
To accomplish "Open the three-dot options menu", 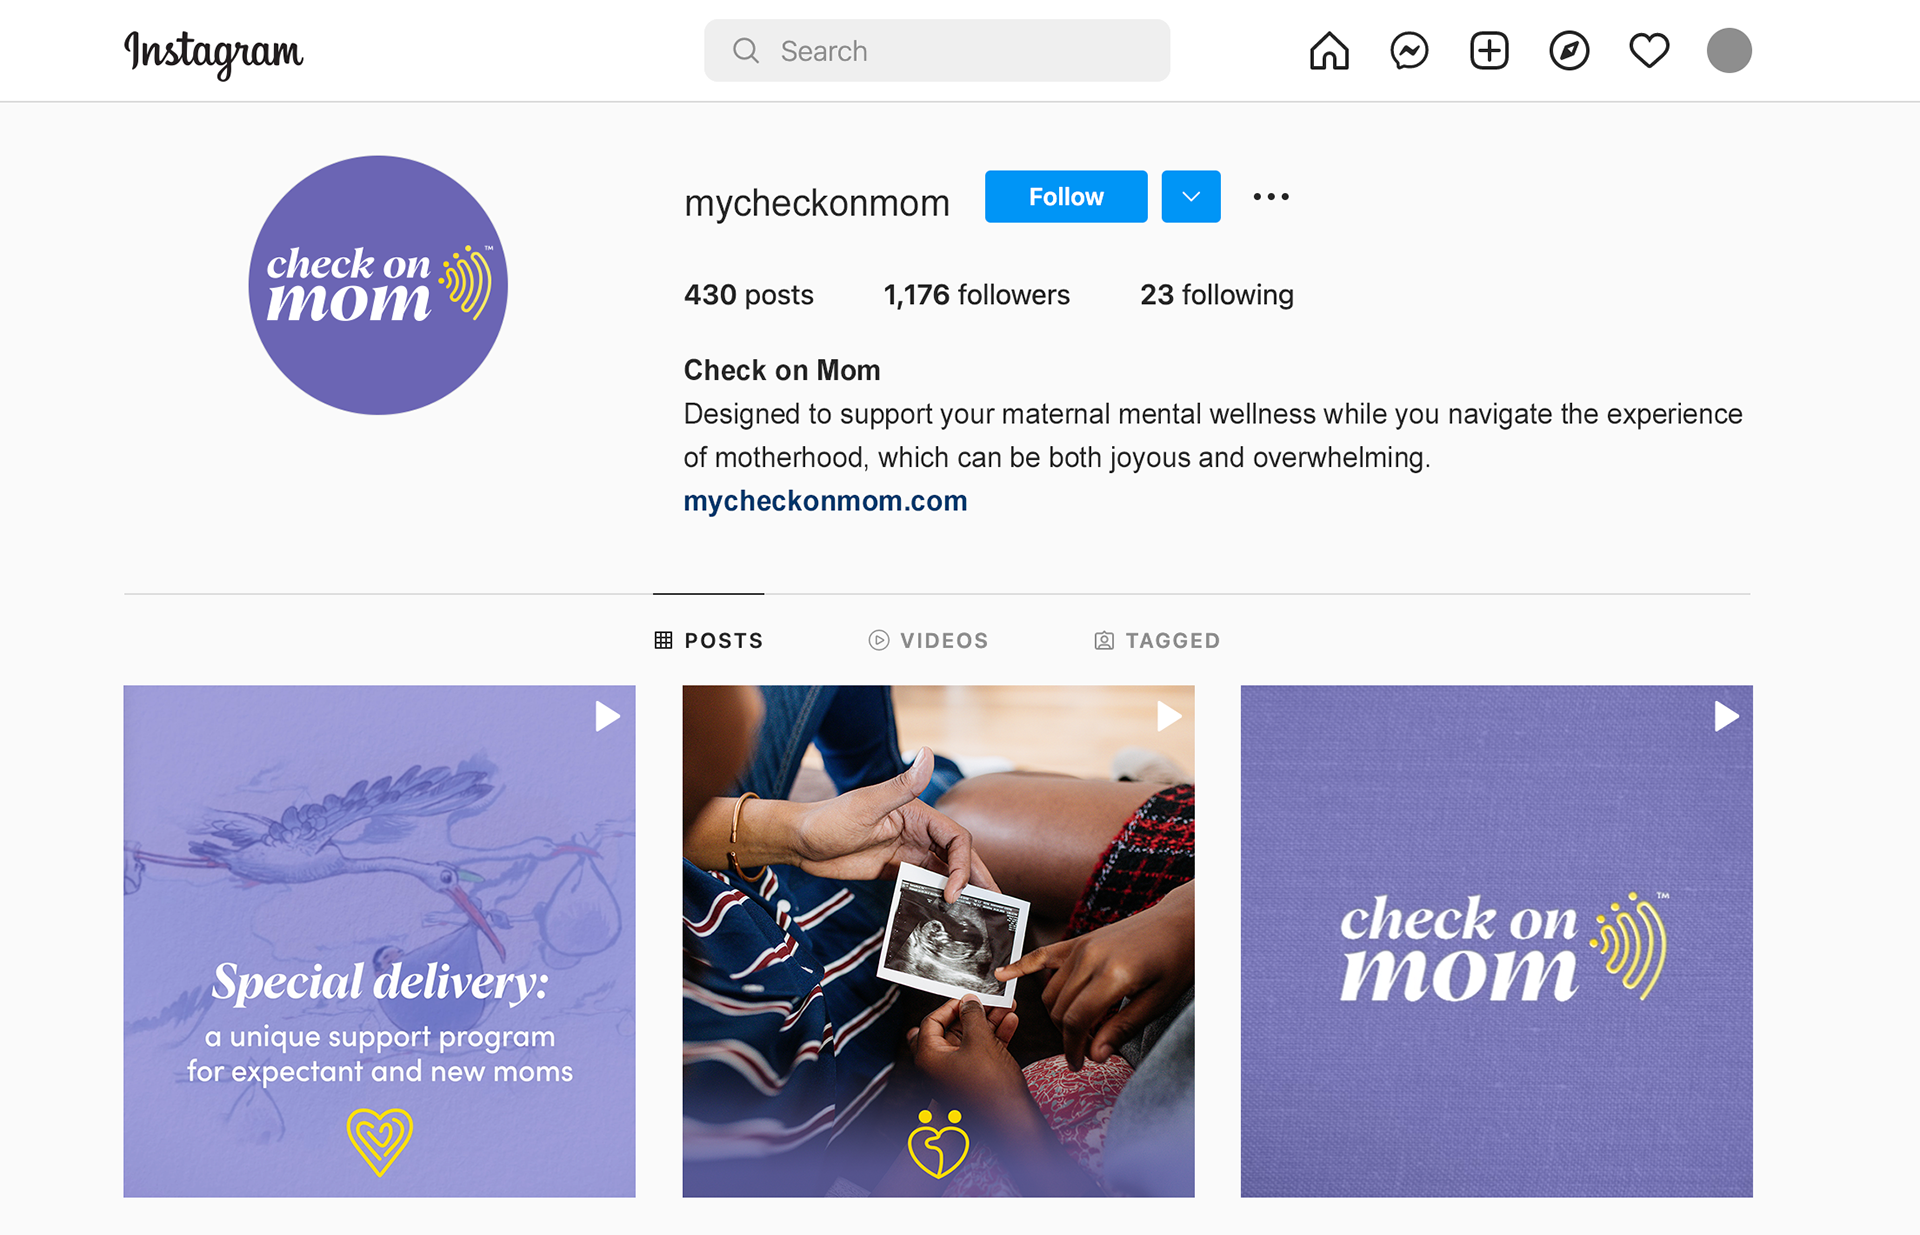I will [x=1271, y=197].
